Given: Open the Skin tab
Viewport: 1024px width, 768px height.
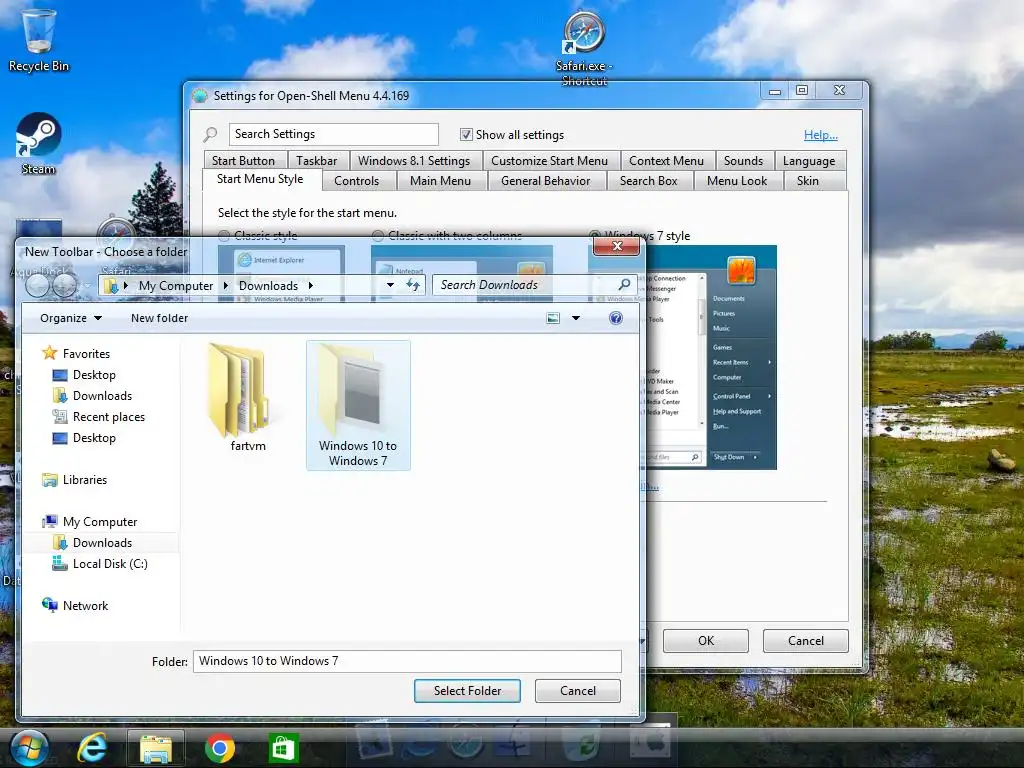Looking at the screenshot, I should click(x=808, y=181).
